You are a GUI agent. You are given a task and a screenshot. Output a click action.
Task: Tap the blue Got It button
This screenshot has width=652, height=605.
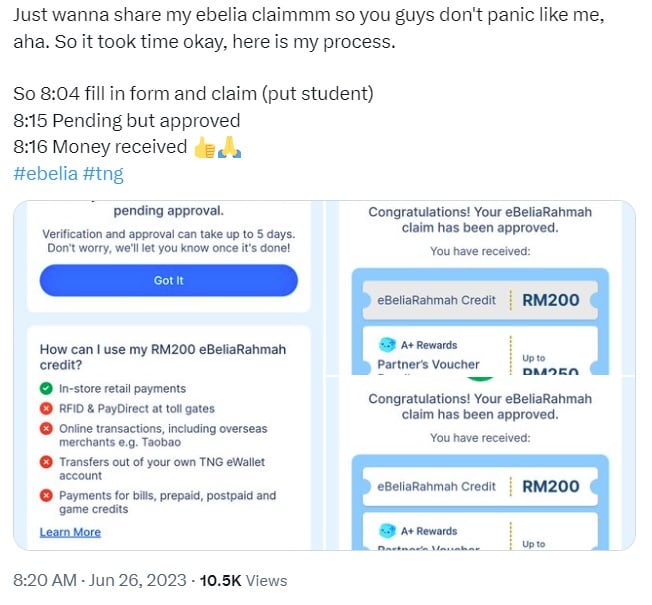(168, 280)
